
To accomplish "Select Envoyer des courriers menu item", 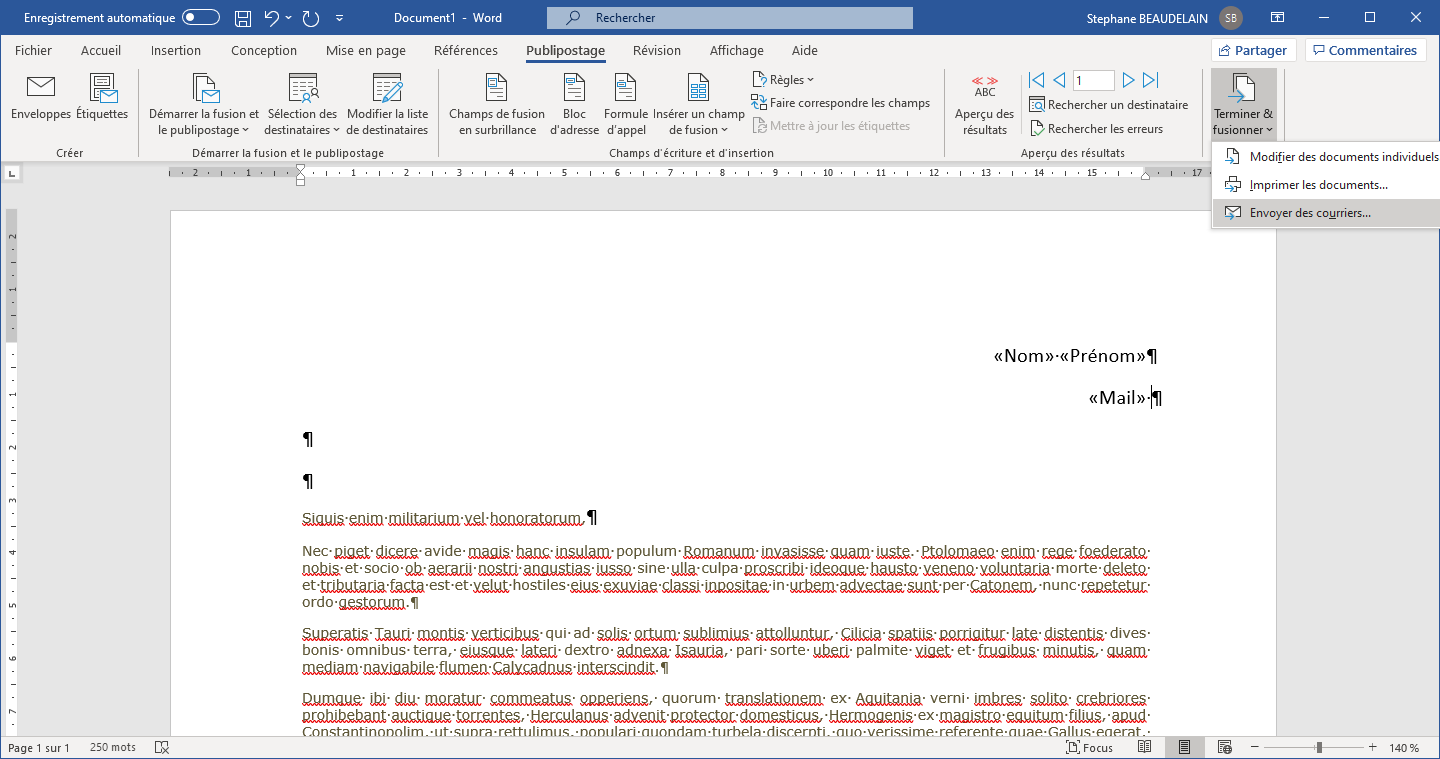I will point(1309,213).
